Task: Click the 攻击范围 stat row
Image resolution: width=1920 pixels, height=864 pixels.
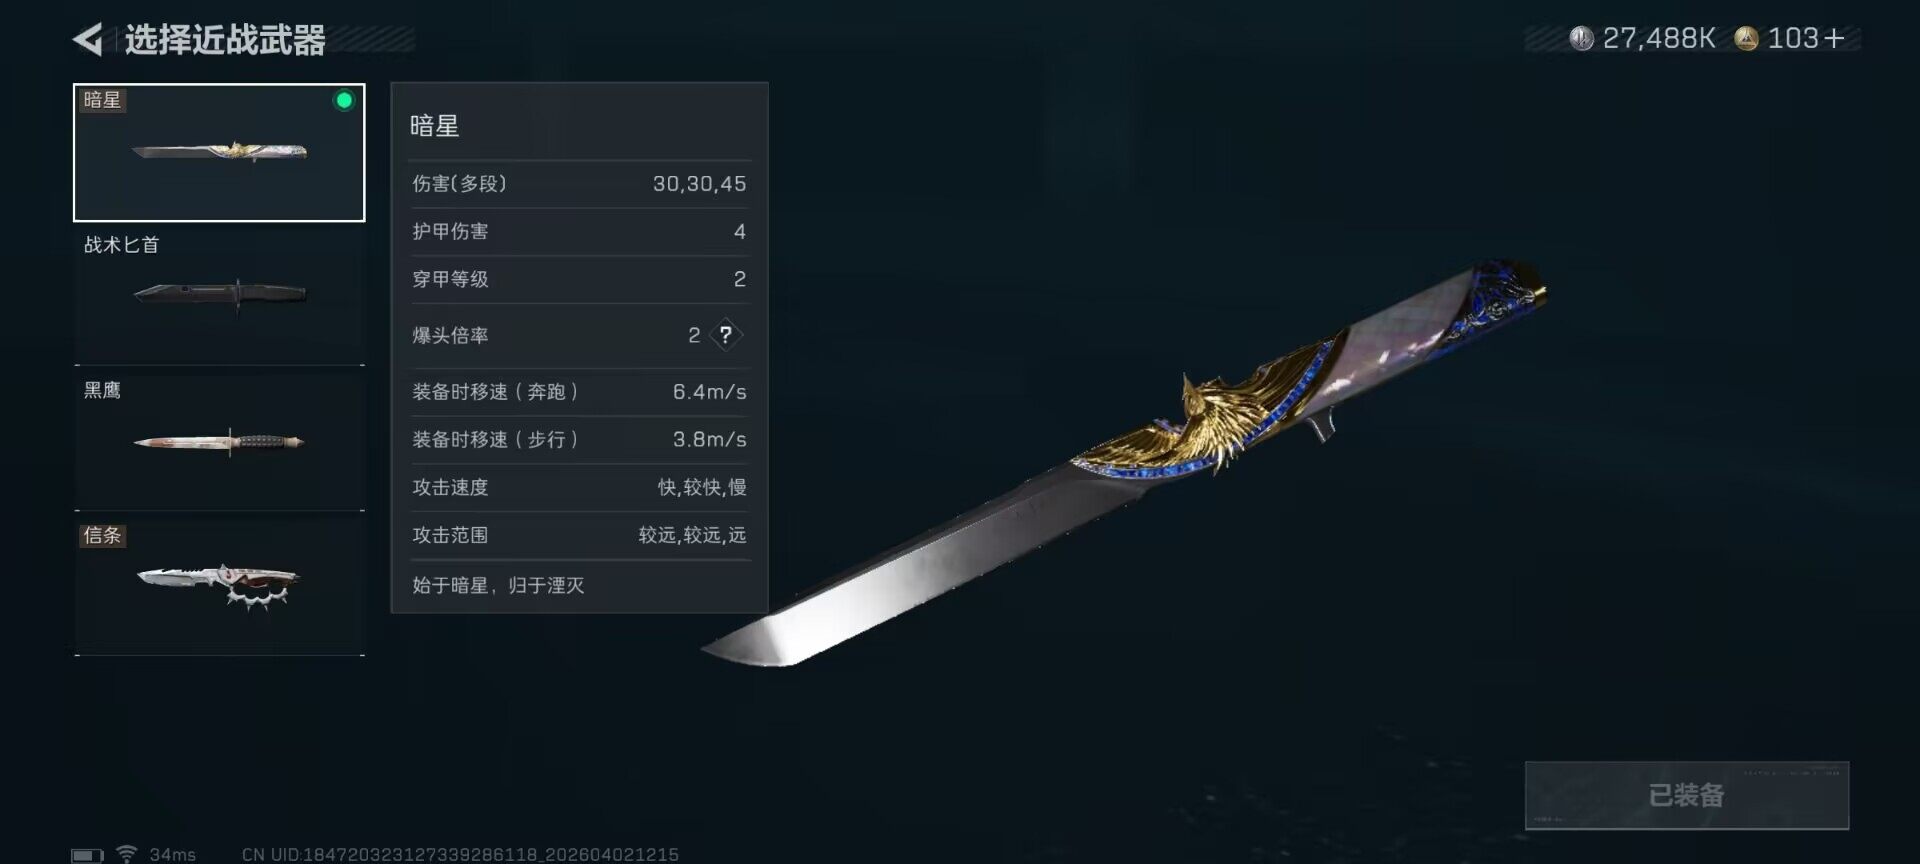Action: tap(579, 535)
